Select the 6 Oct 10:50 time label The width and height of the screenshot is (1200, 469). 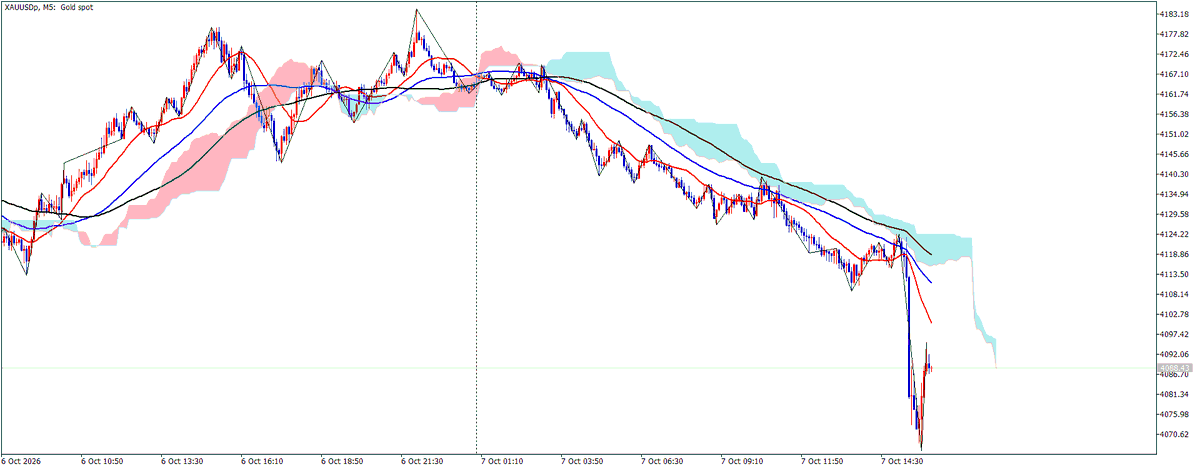[103, 462]
